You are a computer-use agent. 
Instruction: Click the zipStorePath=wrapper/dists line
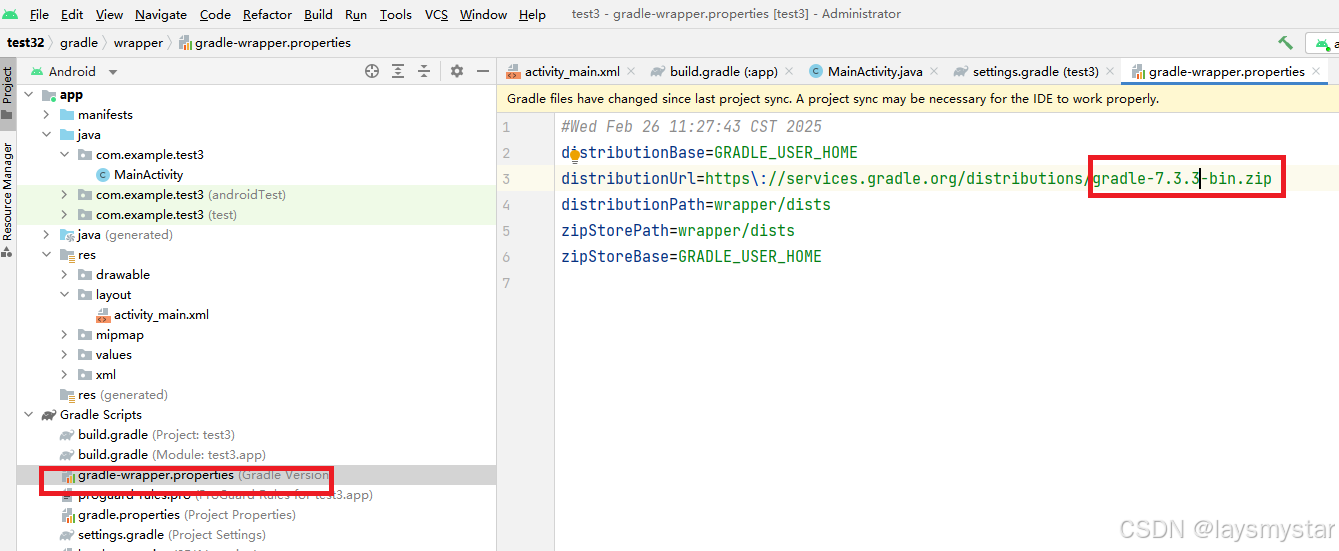pos(678,231)
